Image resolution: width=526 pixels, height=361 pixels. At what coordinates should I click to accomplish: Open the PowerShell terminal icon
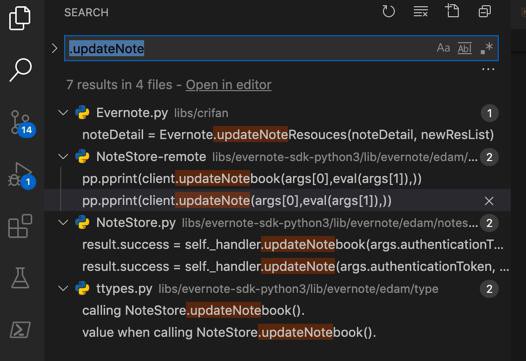click(x=20, y=329)
